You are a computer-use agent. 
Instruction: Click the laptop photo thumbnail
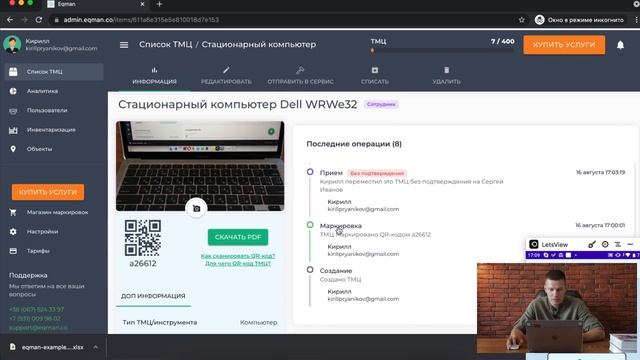tap(200, 166)
